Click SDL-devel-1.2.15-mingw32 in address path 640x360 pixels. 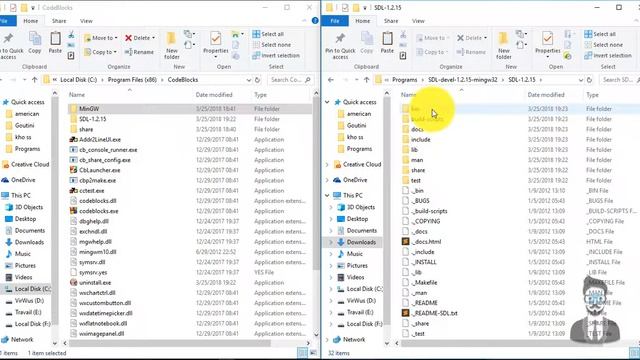462,80
